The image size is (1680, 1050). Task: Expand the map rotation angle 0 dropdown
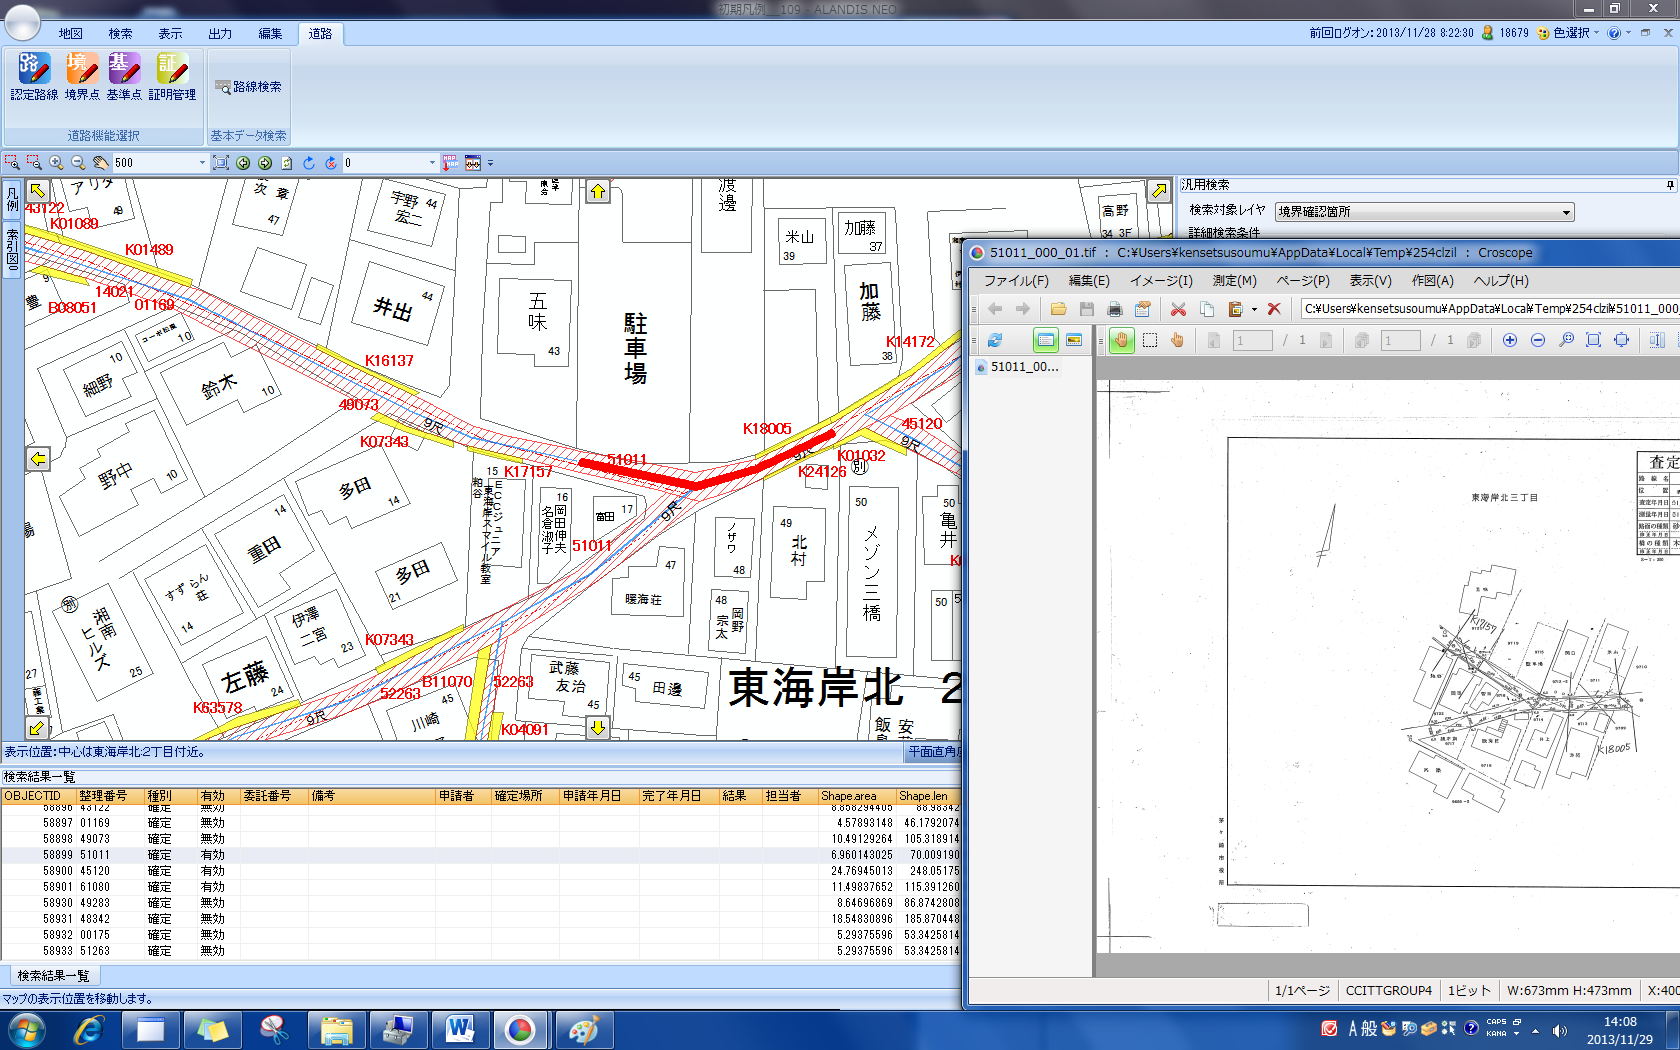point(432,163)
